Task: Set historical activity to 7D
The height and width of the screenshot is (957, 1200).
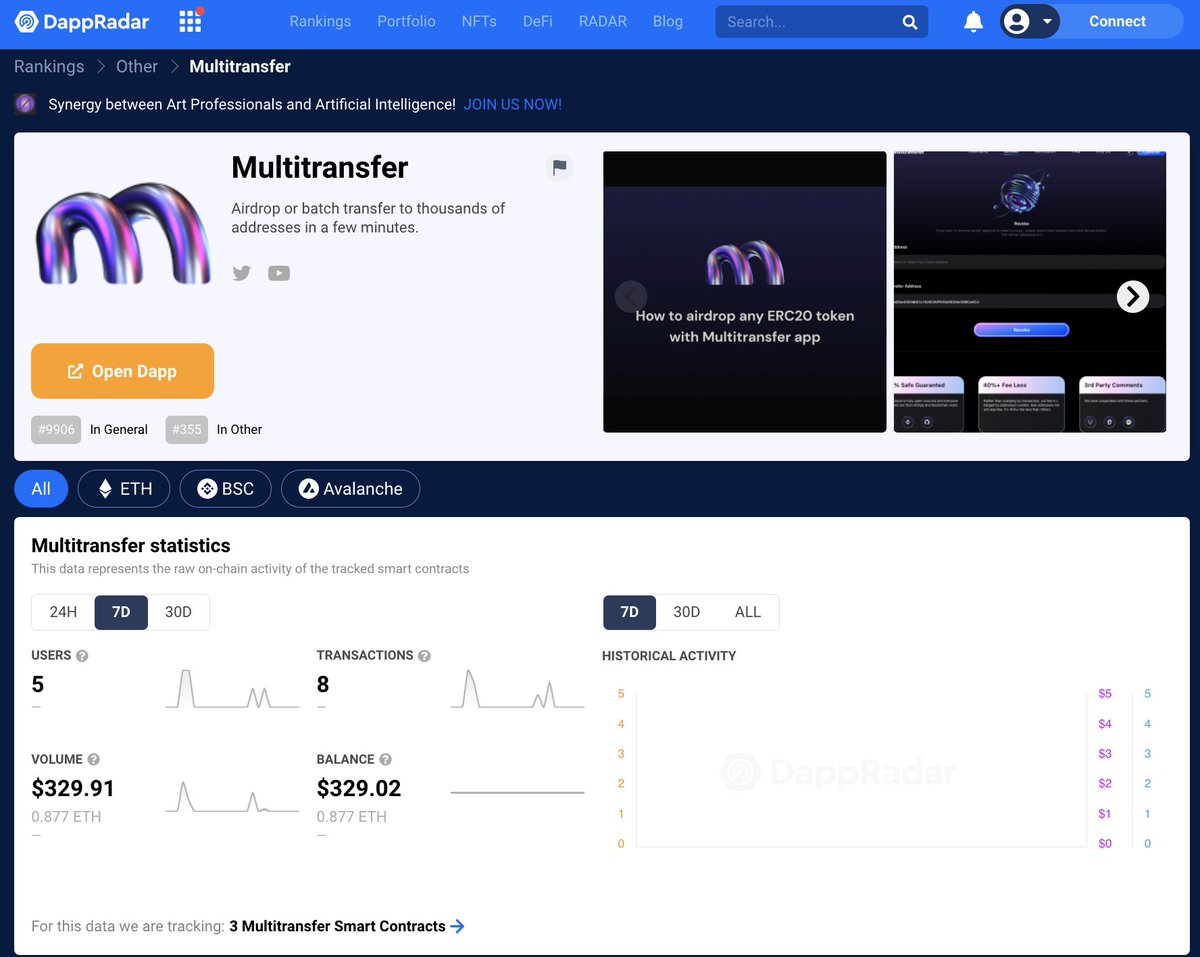Action: coord(629,612)
